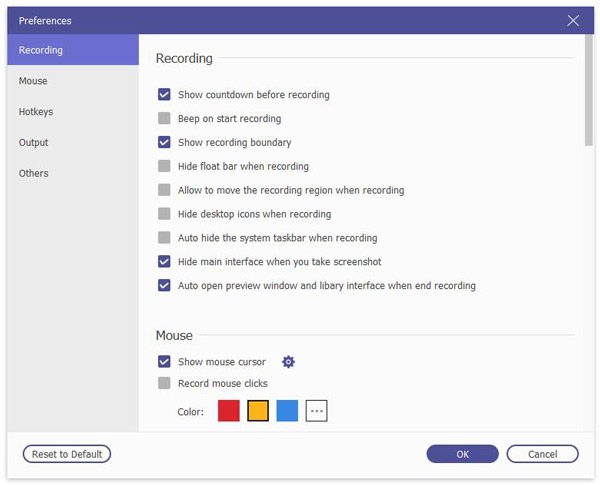Viewport: 600px width, 485px height.
Task: Turn on Auto hide the system taskbar
Action: [164, 238]
